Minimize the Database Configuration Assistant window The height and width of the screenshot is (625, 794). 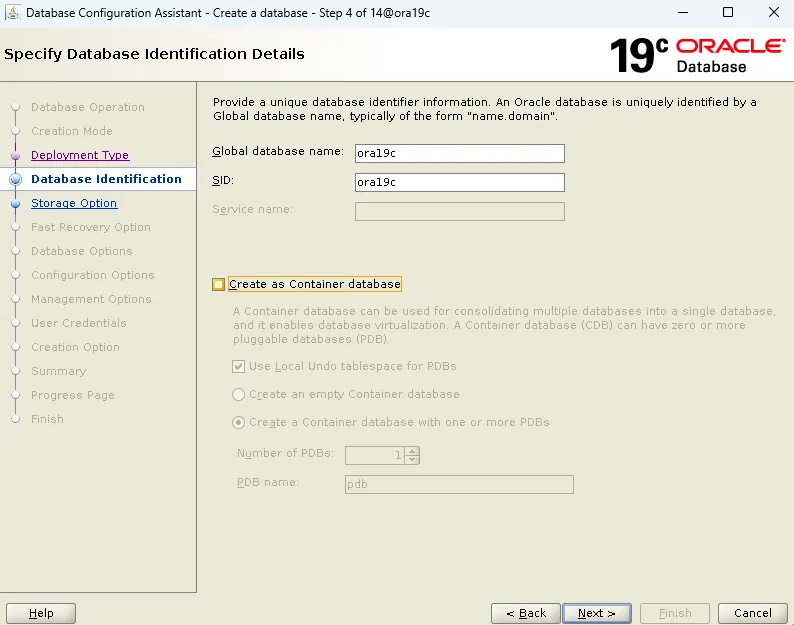tap(683, 12)
